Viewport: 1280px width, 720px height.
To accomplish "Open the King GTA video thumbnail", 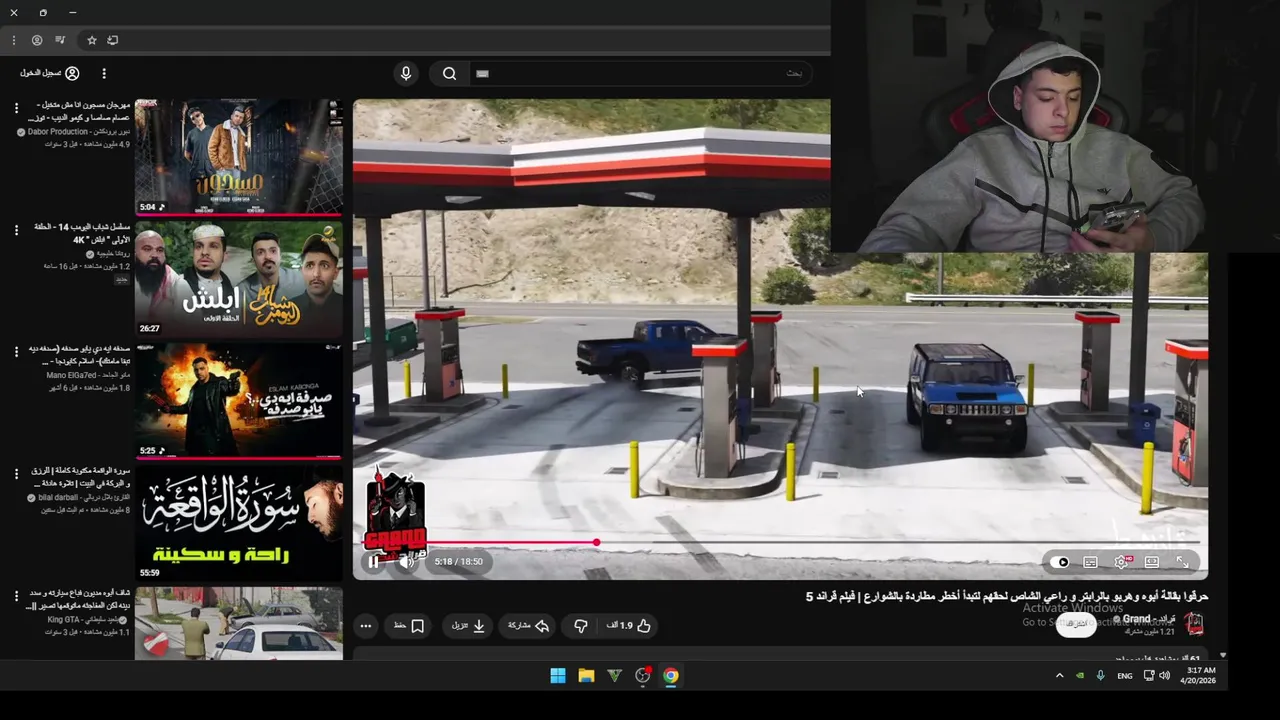I will click(x=239, y=624).
